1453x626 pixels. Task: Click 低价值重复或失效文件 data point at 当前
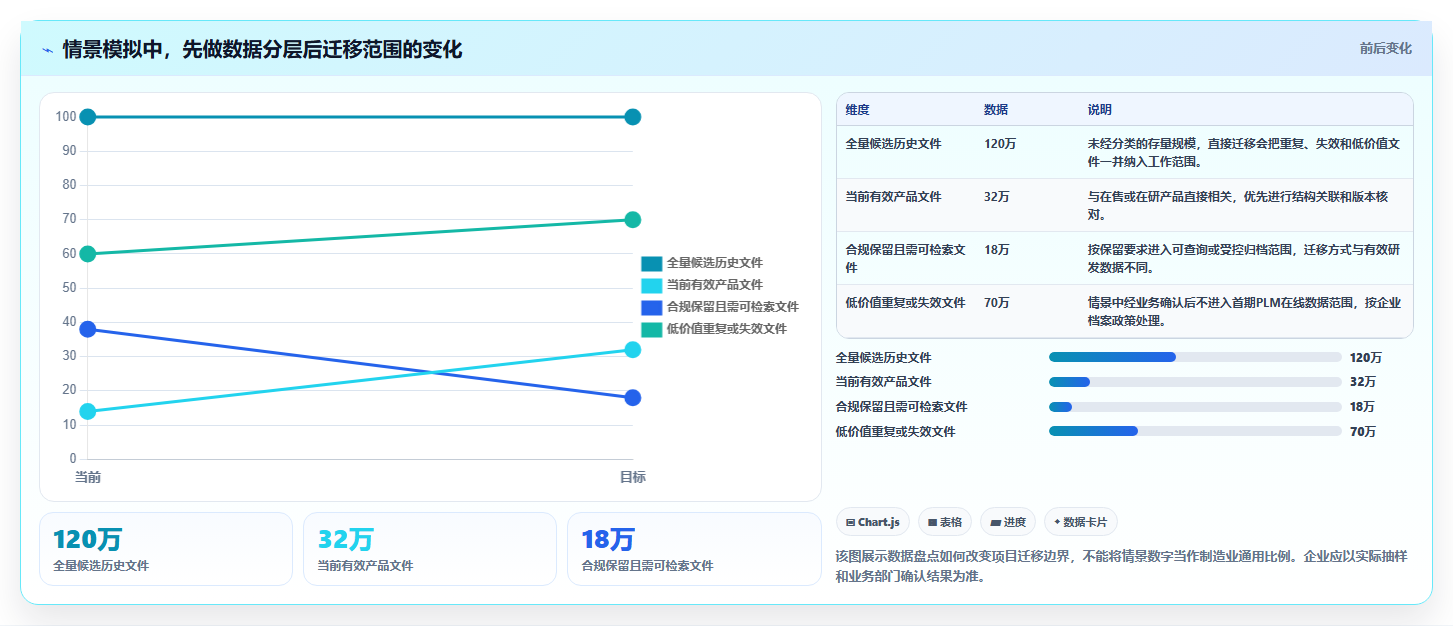pos(88,254)
